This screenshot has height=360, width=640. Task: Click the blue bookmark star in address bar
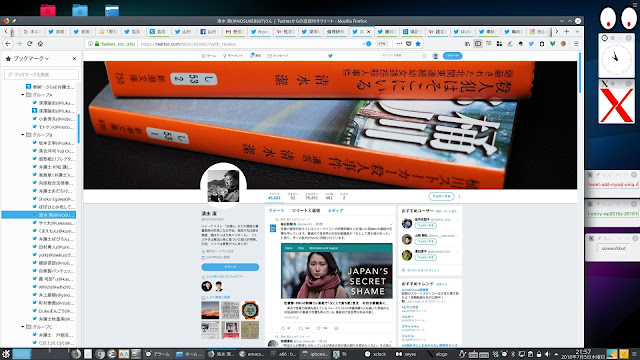click(418, 44)
